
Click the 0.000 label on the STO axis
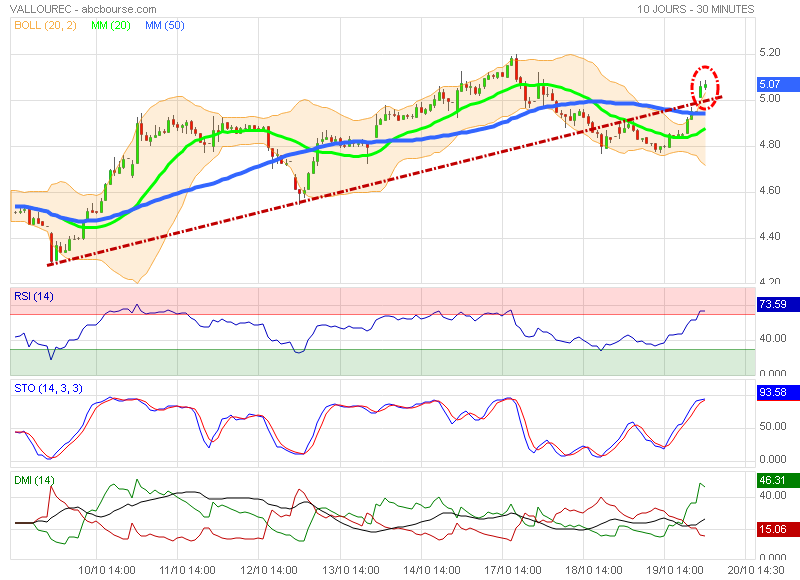773,459
